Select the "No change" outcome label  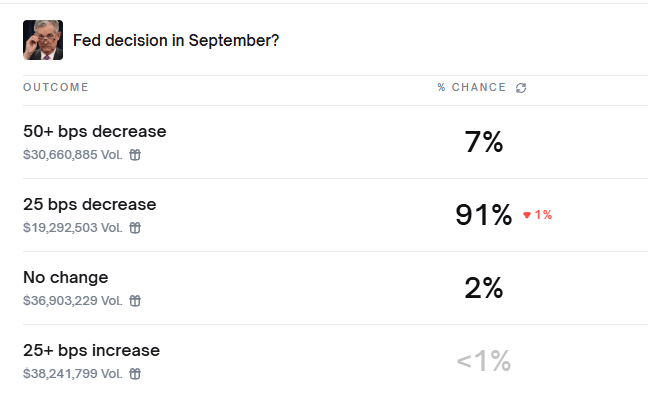coord(66,277)
